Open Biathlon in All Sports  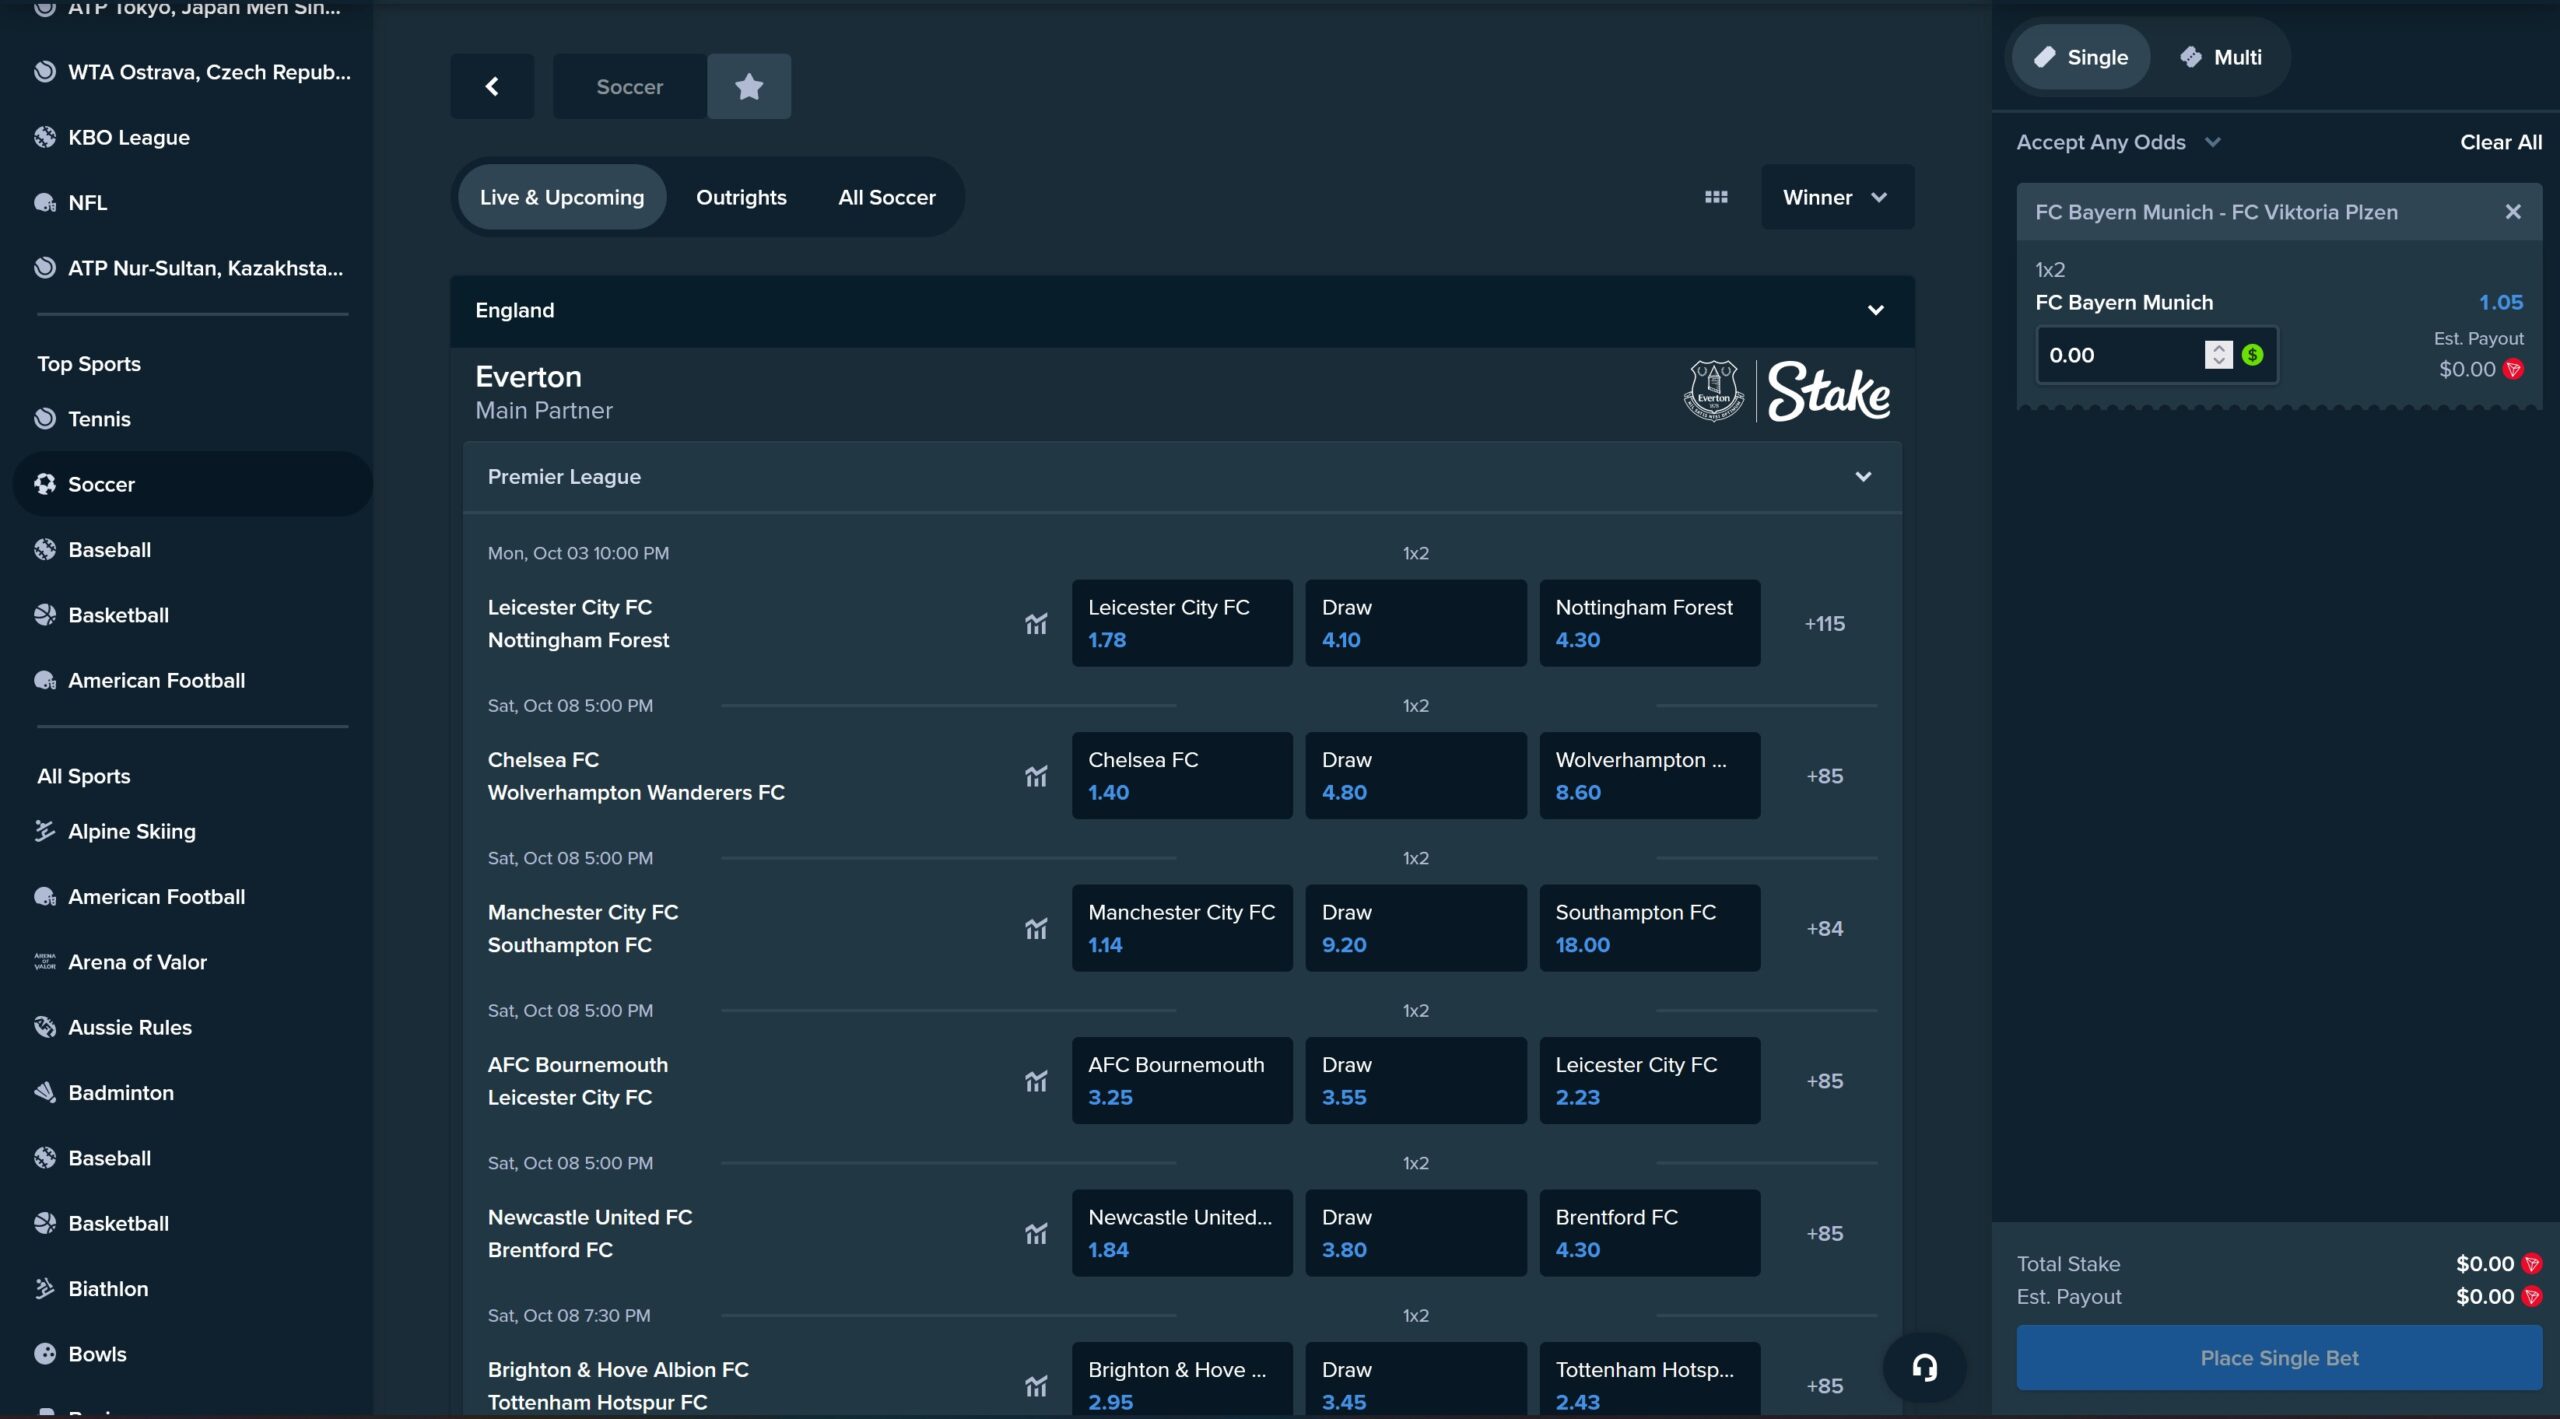pos(192,1289)
